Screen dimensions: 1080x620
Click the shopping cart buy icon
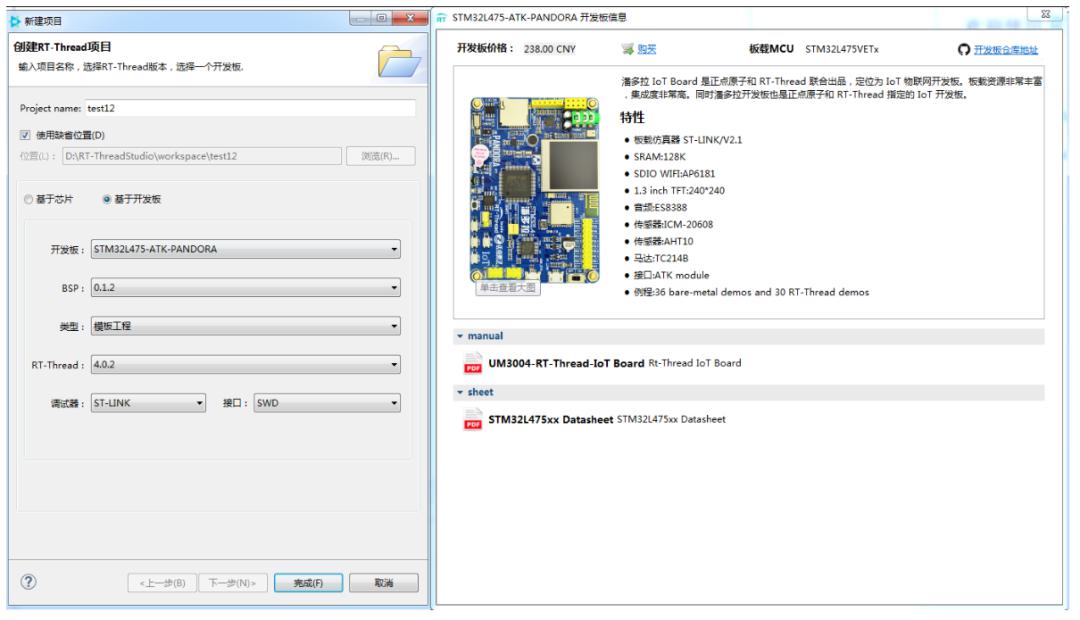click(627, 49)
